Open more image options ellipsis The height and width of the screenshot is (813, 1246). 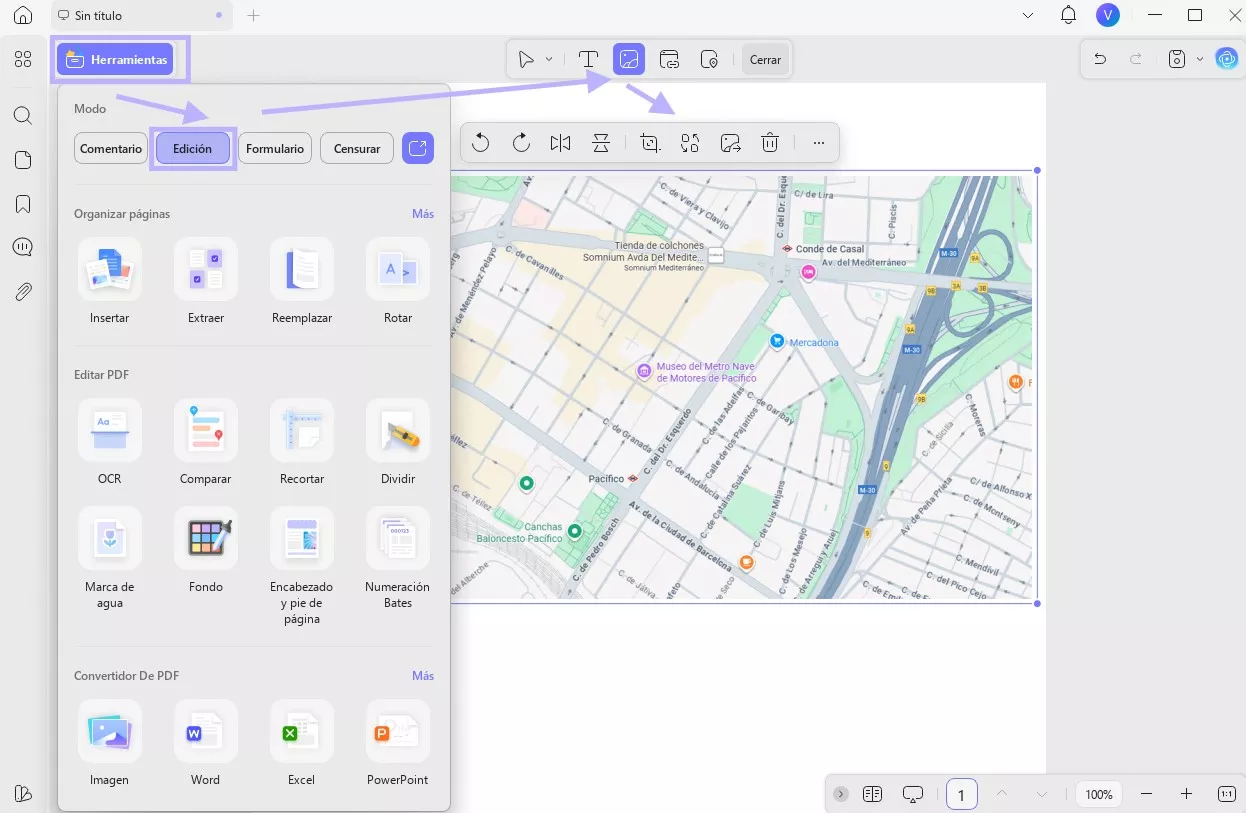pyautogui.click(x=819, y=143)
